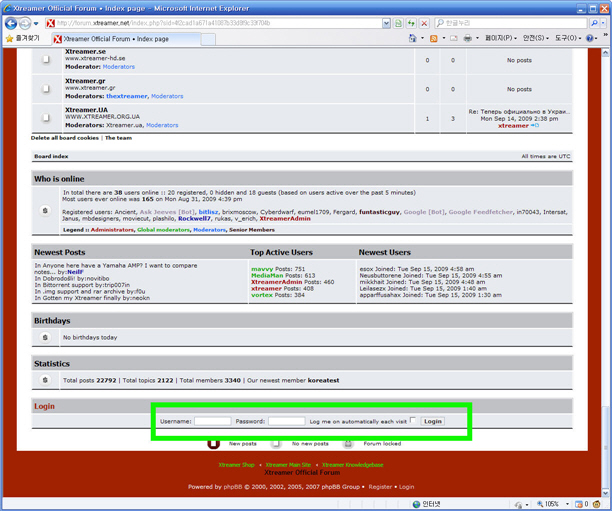Expand the Print options dropdown arrow
The height and width of the screenshot is (511, 612).
click(x=477, y=38)
